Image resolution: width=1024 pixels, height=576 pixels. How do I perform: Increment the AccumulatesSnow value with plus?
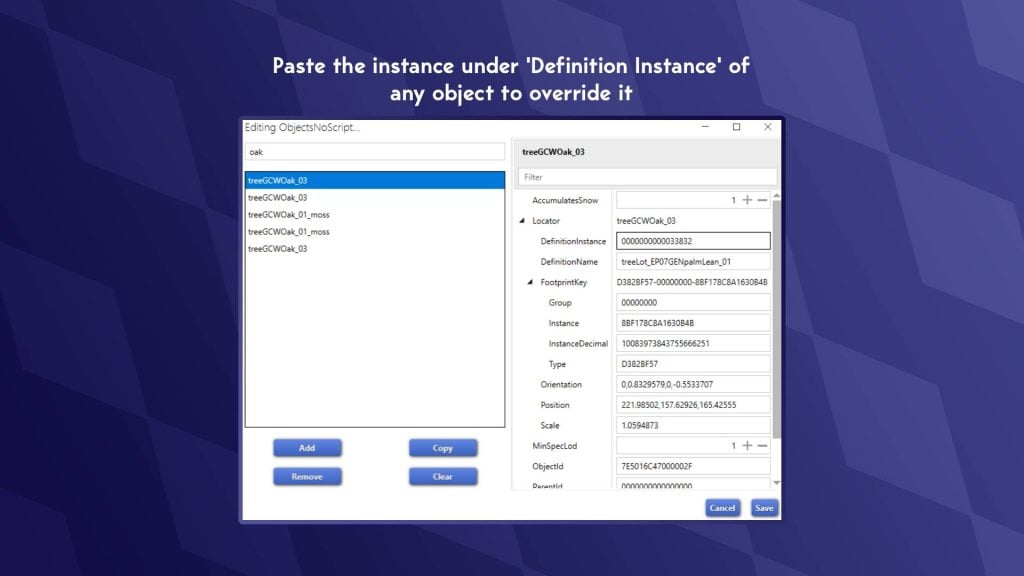747,200
